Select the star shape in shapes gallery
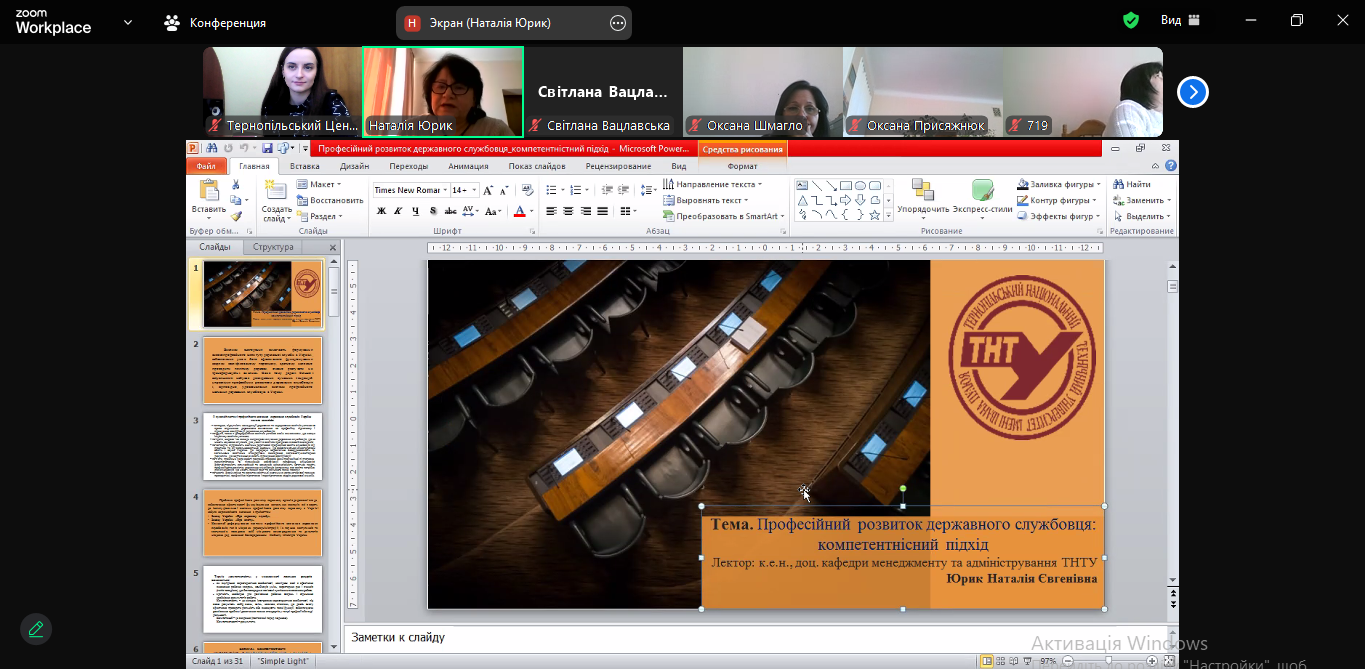Screen dimensions: 1365x669 tap(875, 215)
